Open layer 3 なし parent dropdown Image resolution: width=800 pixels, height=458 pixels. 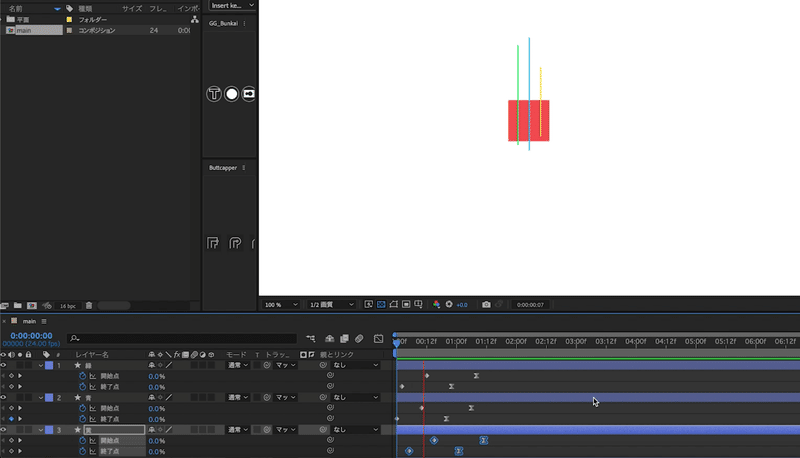click(x=356, y=429)
